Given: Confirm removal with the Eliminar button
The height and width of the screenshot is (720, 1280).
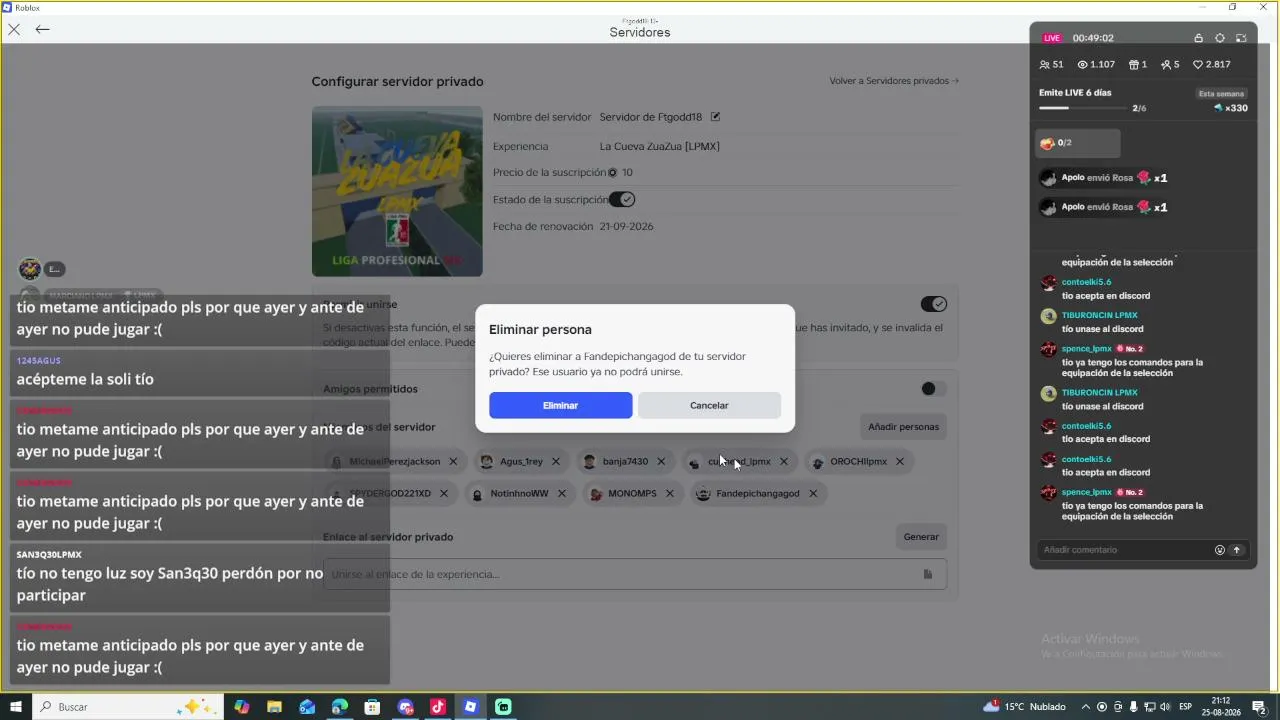Looking at the screenshot, I should coord(560,405).
